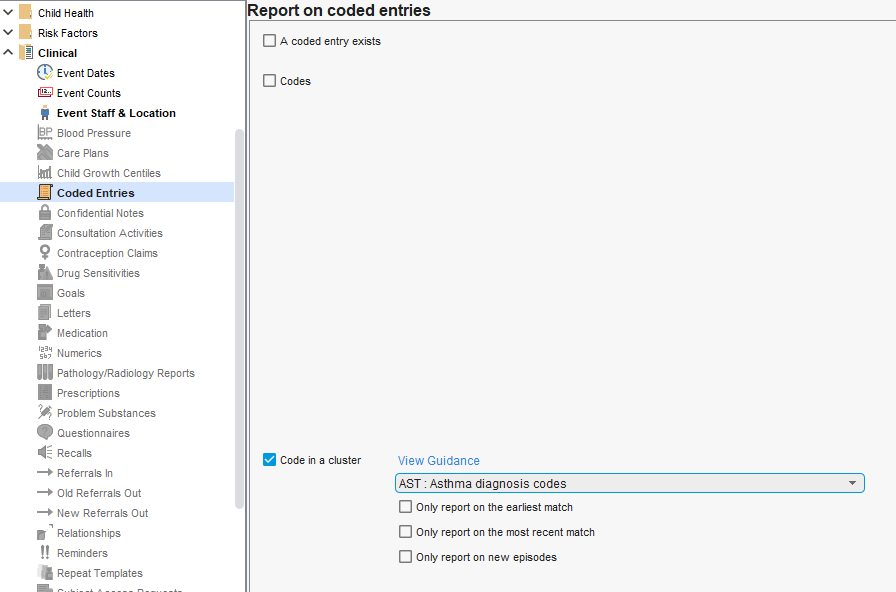This screenshot has width=896, height=592.
Task: Click the Blood Pressure BP icon
Action: click(x=45, y=133)
